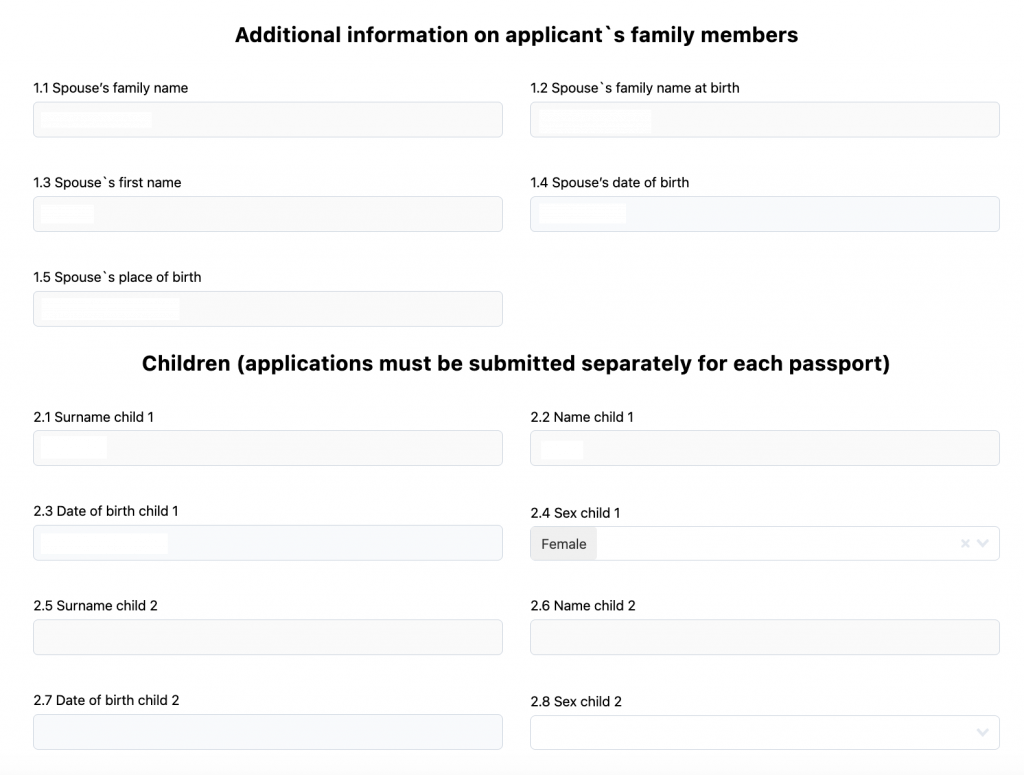Select the Name child 1 field

pyautogui.click(x=765, y=448)
